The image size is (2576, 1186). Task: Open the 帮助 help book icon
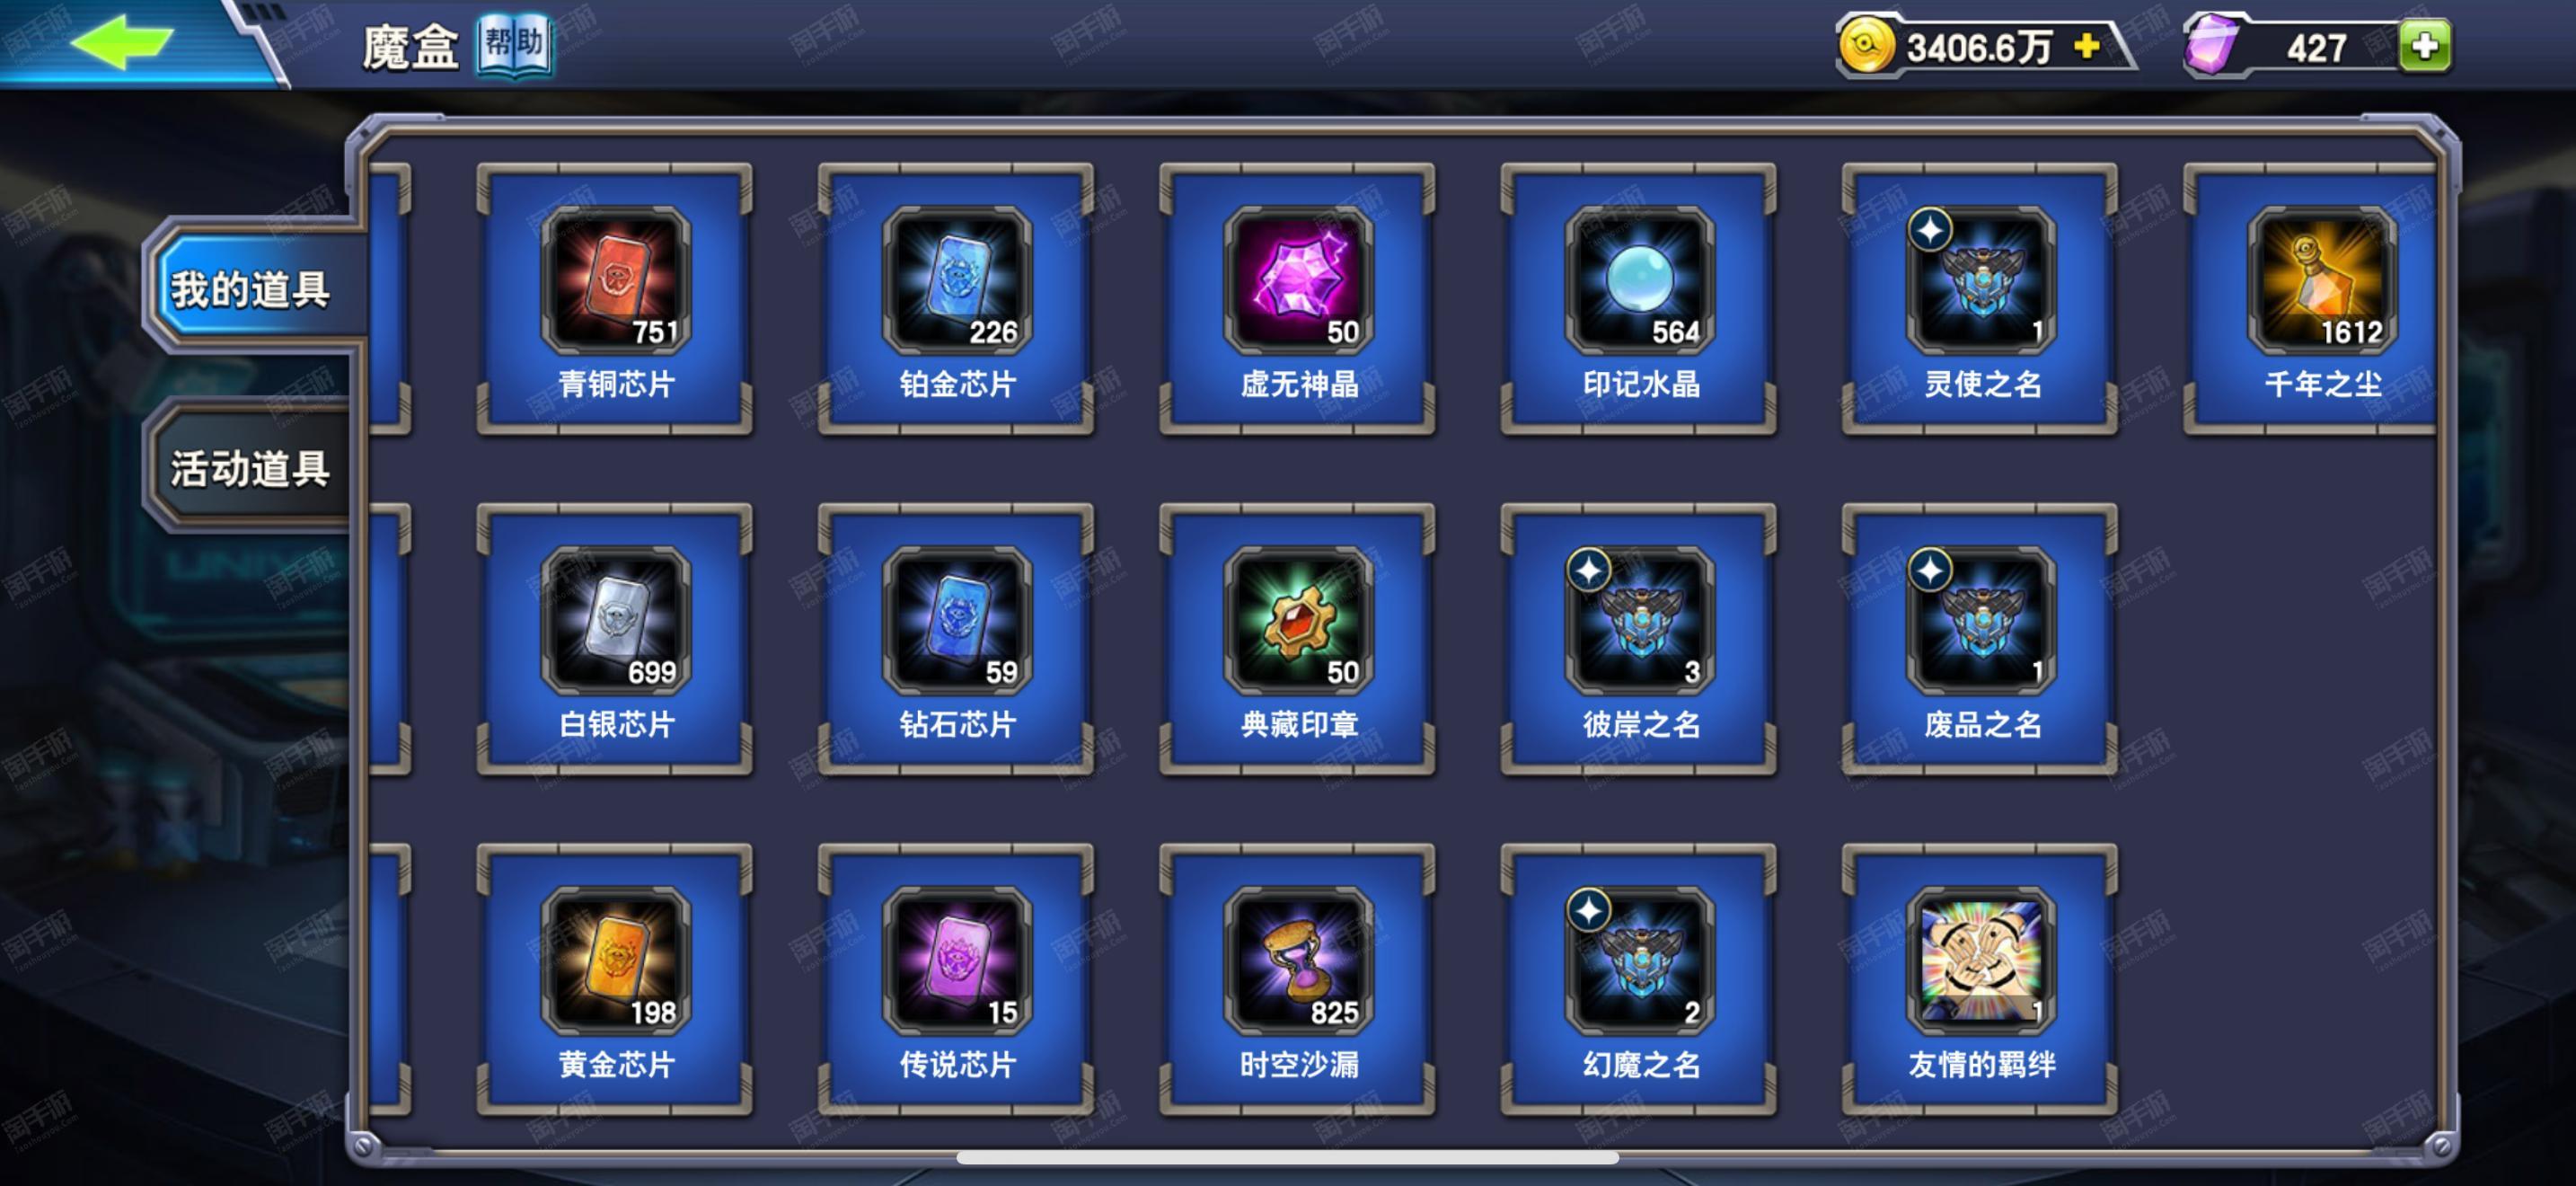[x=514, y=45]
